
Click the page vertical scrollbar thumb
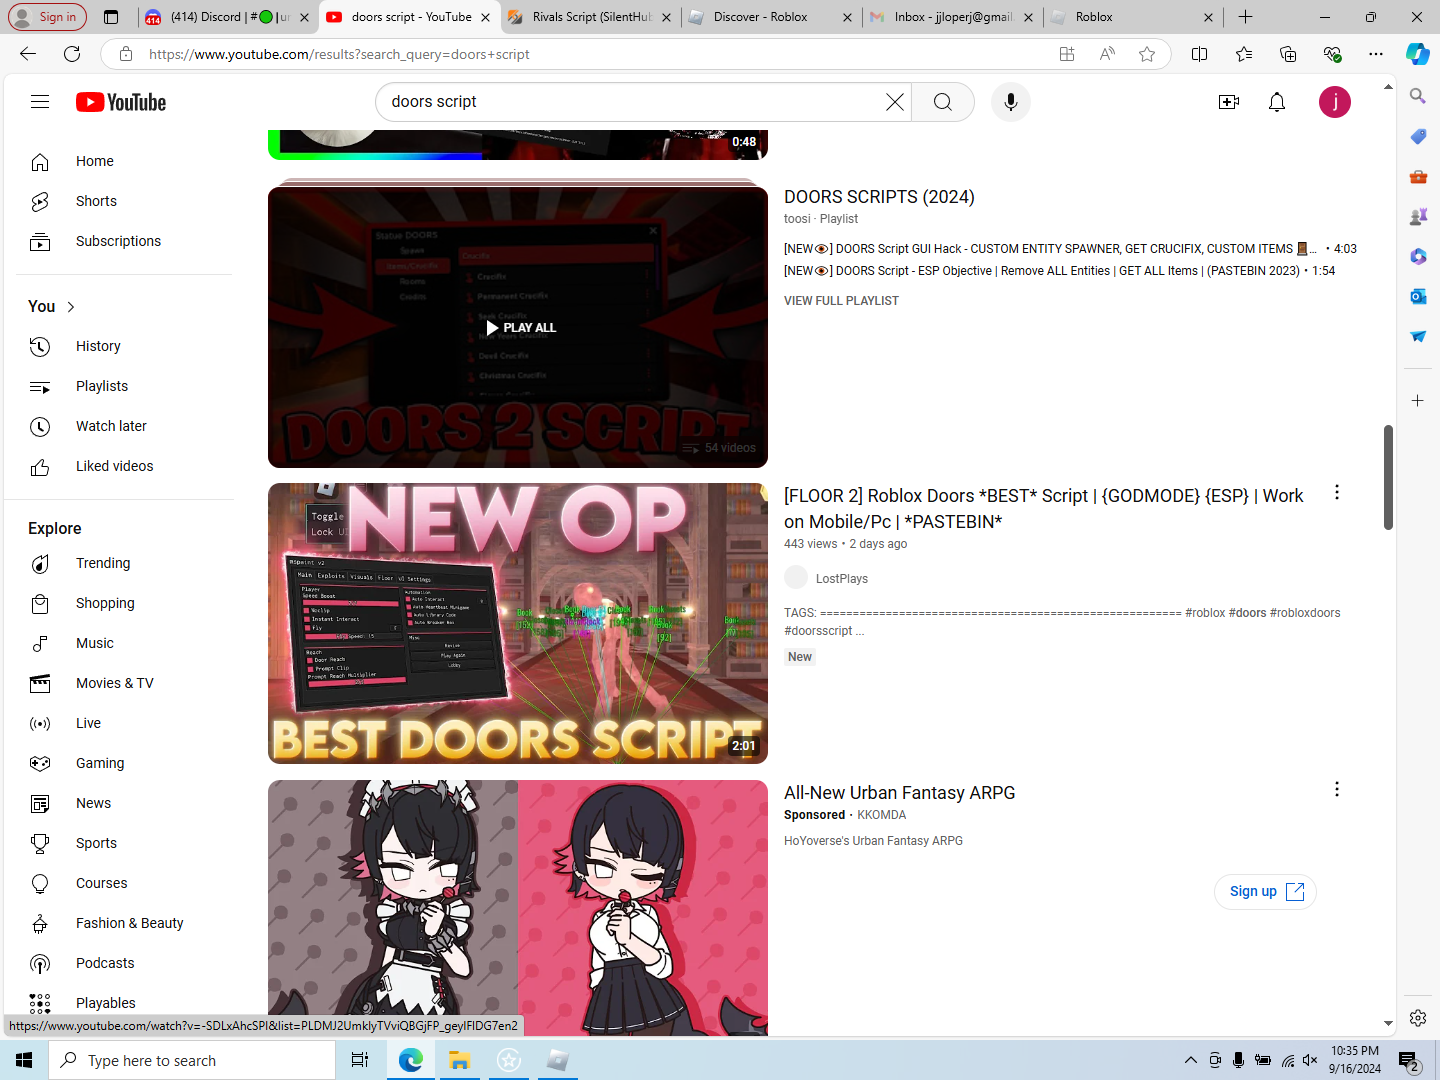[1388, 477]
